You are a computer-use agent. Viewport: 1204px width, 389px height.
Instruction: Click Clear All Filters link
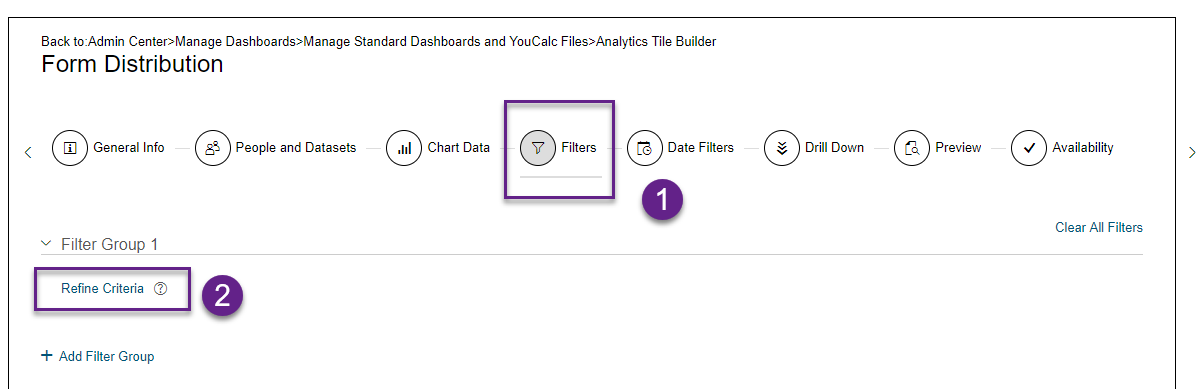(1099, 227)
